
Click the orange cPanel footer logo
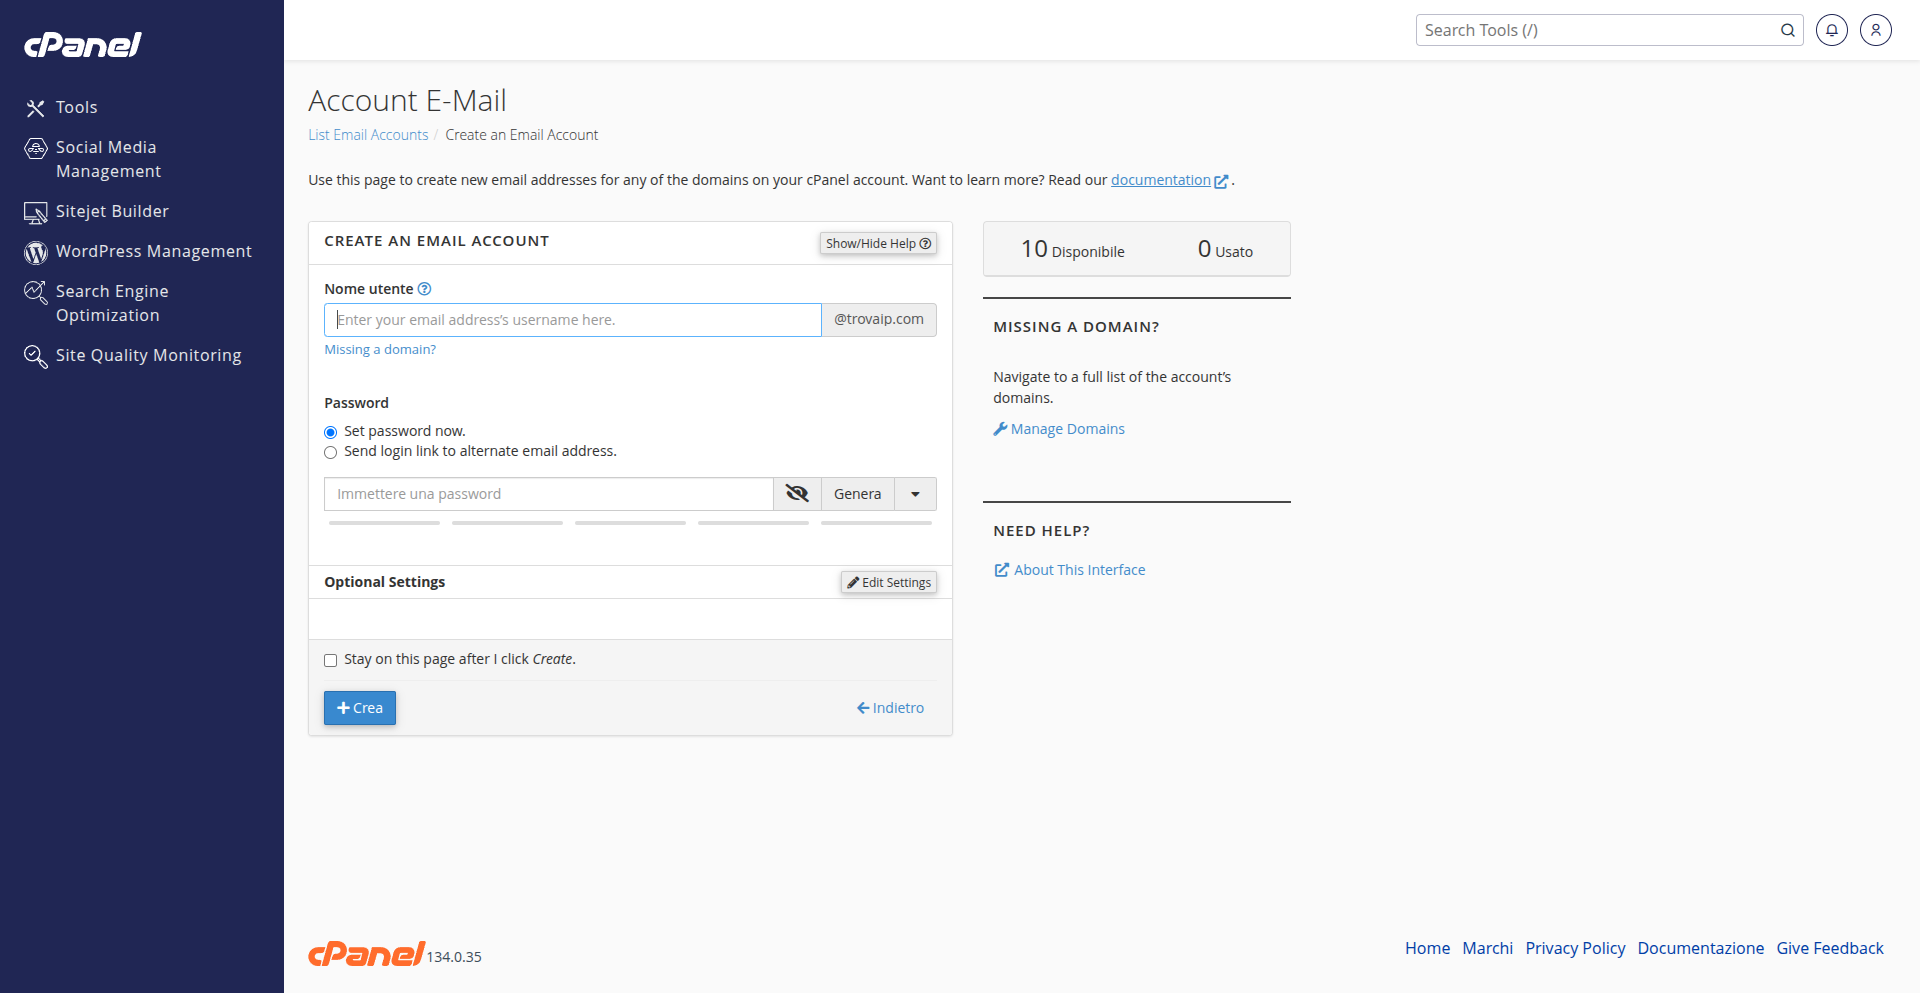coord(366,954)
